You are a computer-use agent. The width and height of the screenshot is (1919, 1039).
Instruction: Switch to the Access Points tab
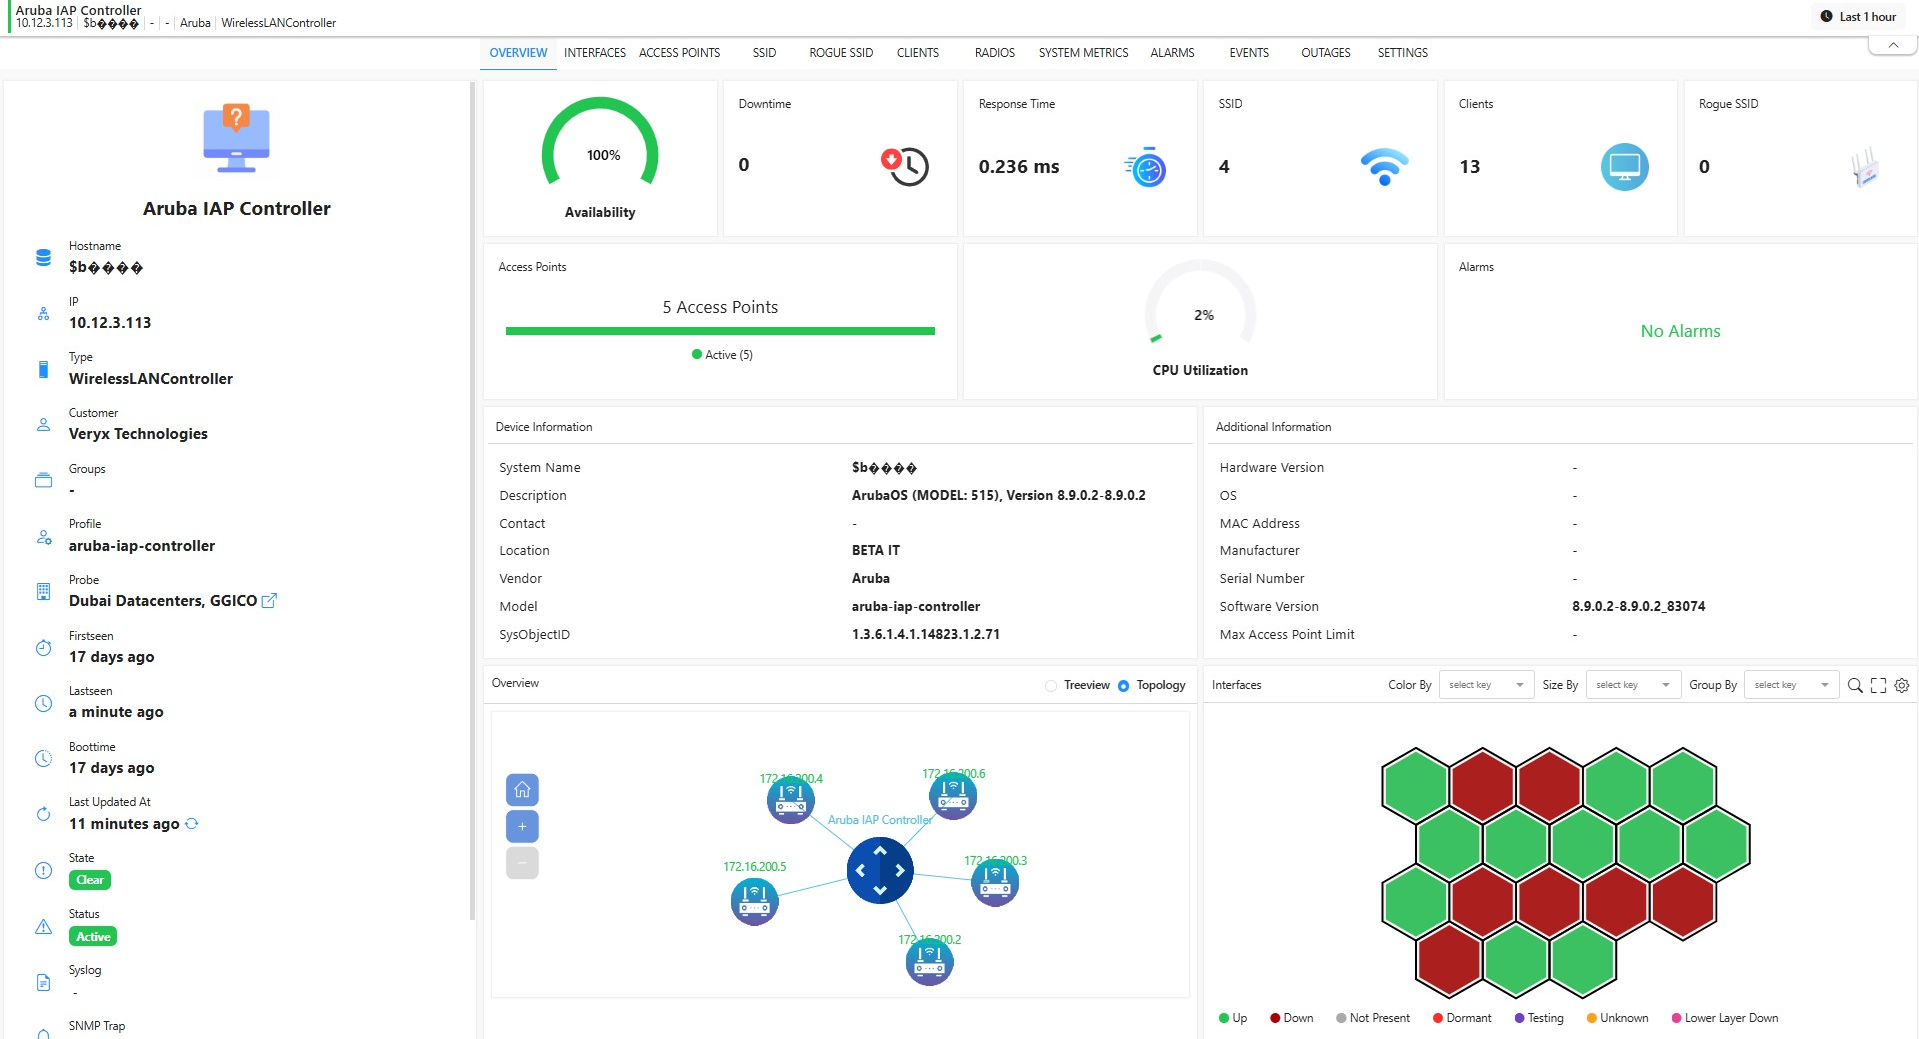pyautogui.click(x=679, y=53)
